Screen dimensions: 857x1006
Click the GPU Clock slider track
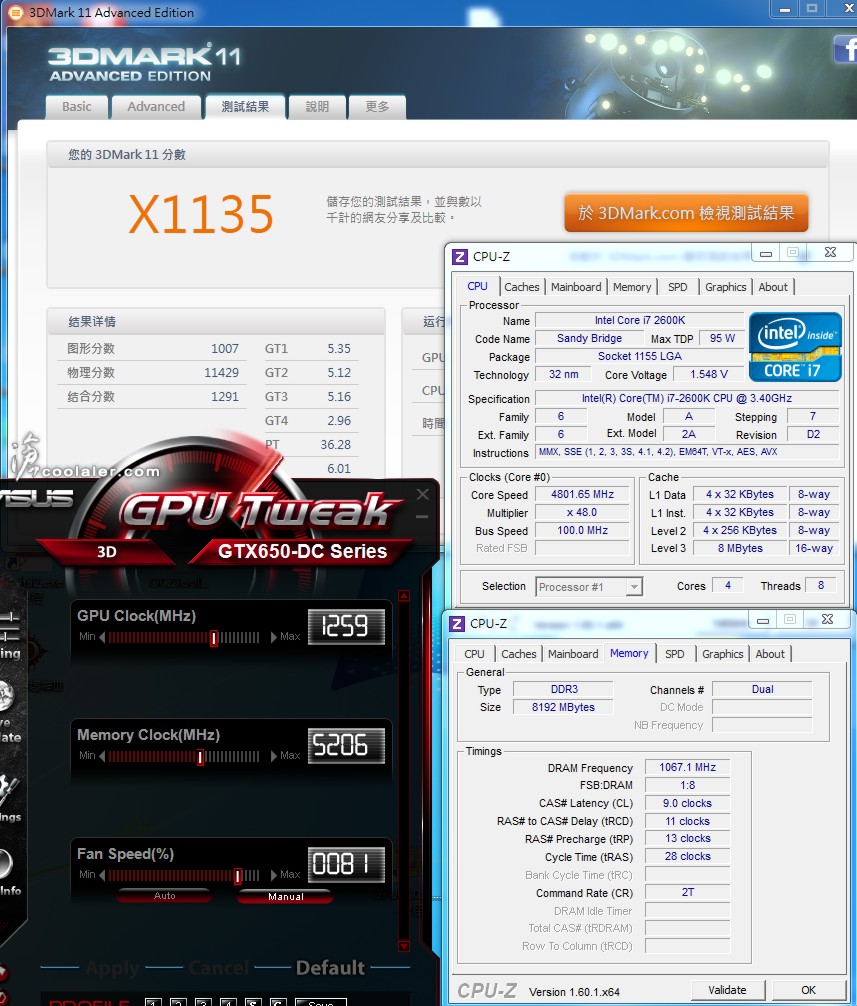(x=183, y=638)
